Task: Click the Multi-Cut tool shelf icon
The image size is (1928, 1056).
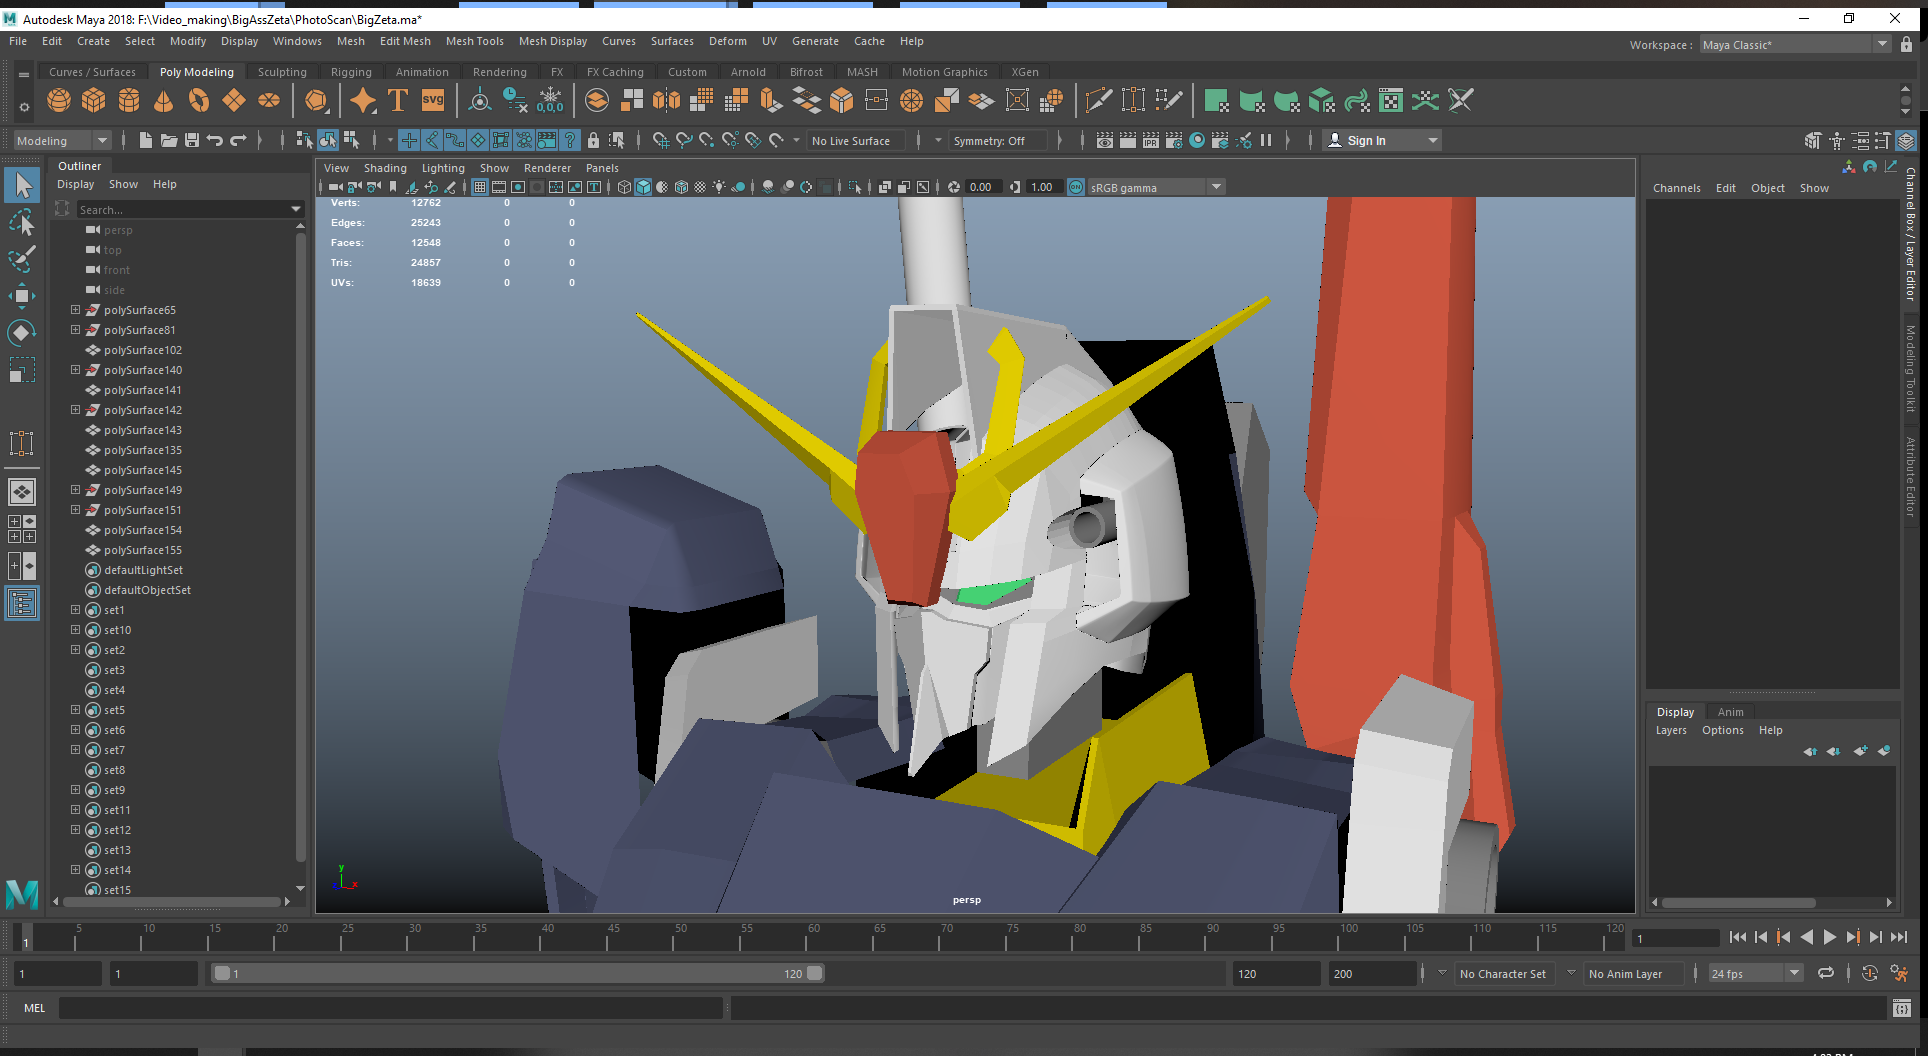Action: [x=1098, y=101]
